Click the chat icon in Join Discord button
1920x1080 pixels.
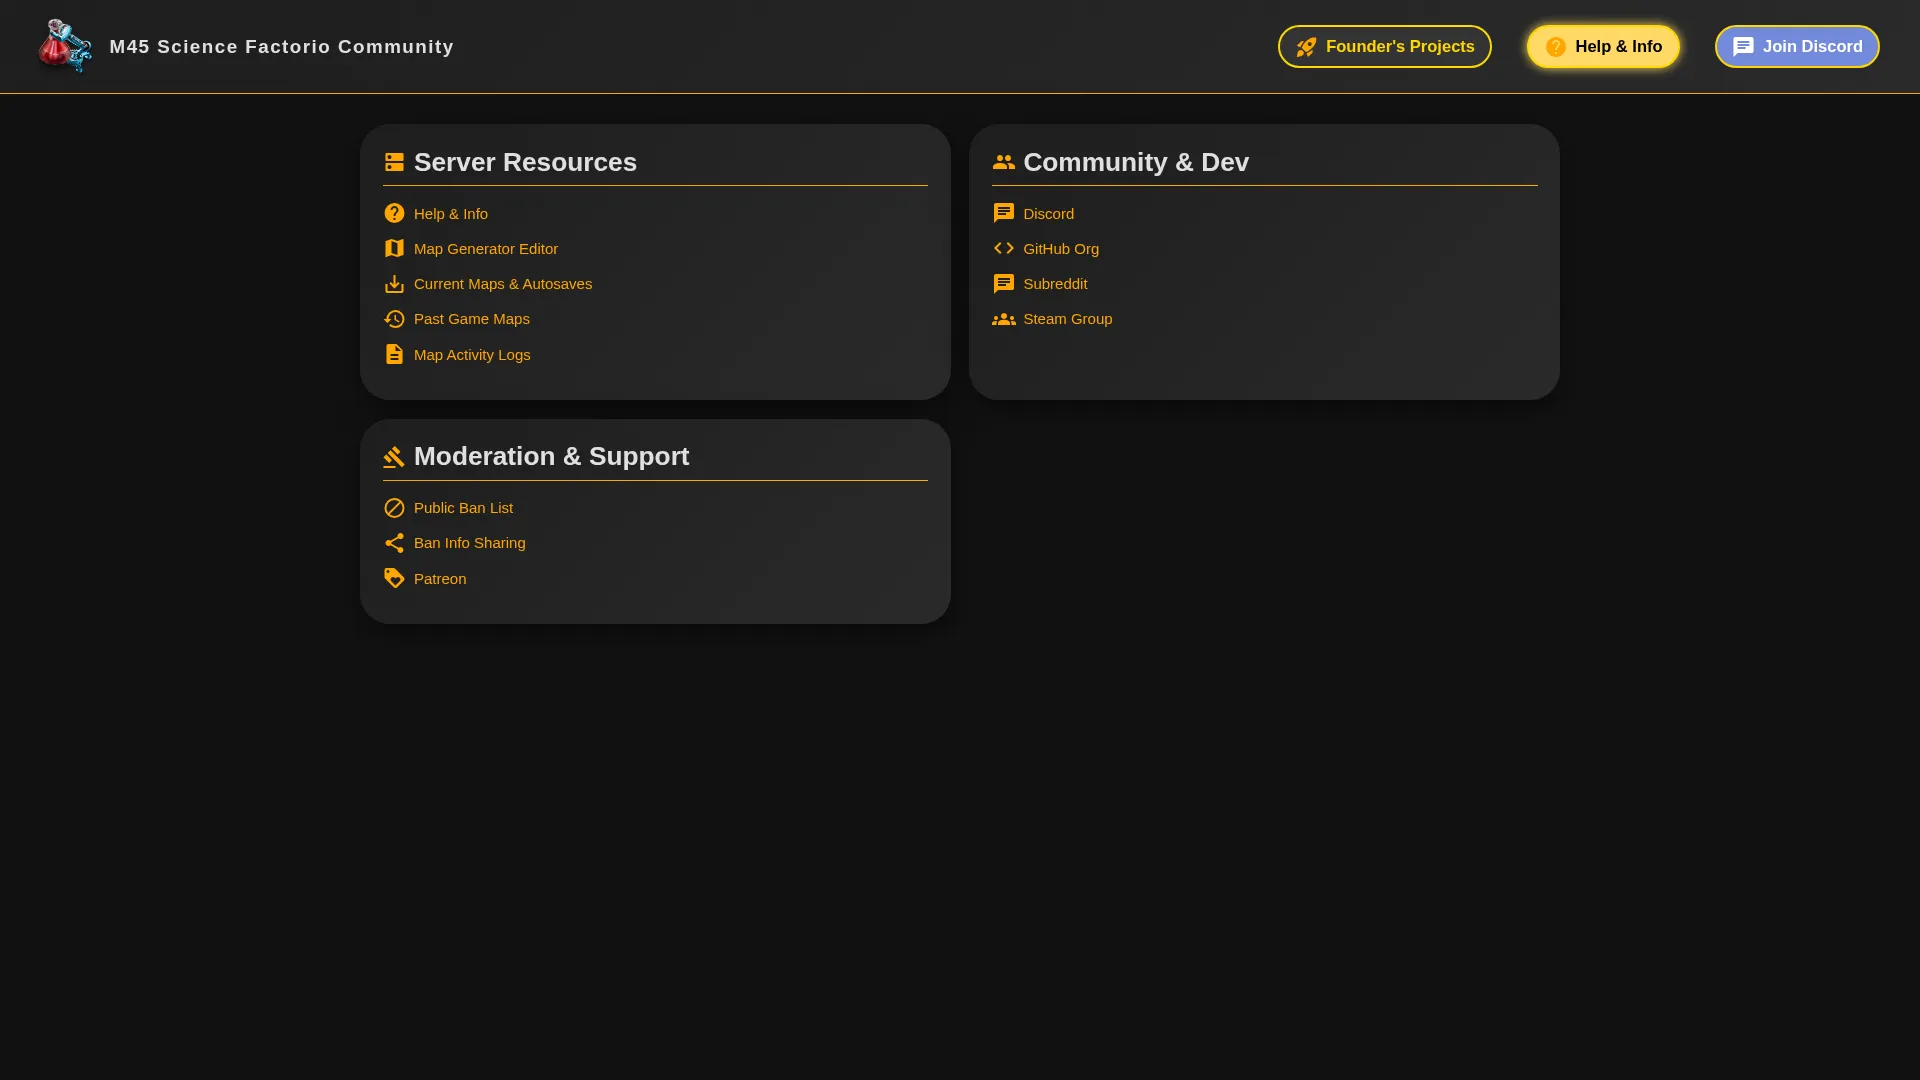point(1743,47)
